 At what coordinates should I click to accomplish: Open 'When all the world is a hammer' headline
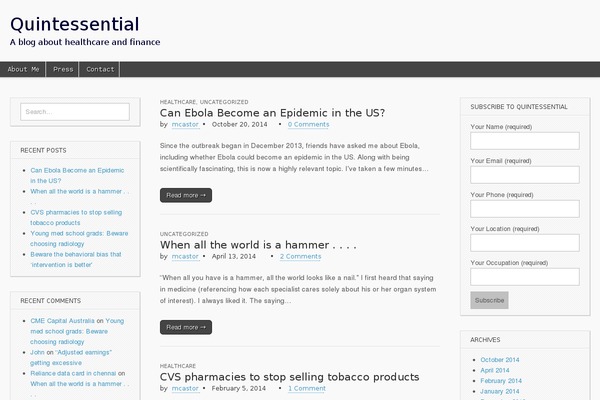click(x=258, y=245)
